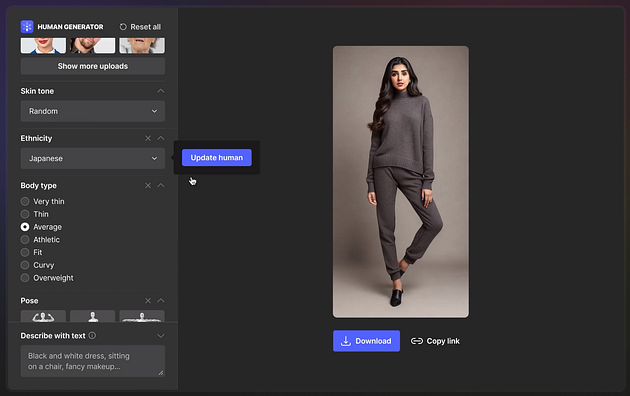The image size is (630, 396).
Task: Choose the standing pose thumbnail in the middle
Action: point(93,316)
